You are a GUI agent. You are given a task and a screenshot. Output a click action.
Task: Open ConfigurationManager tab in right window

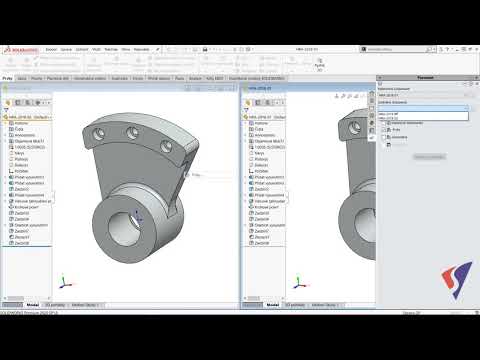coord(268,103)
